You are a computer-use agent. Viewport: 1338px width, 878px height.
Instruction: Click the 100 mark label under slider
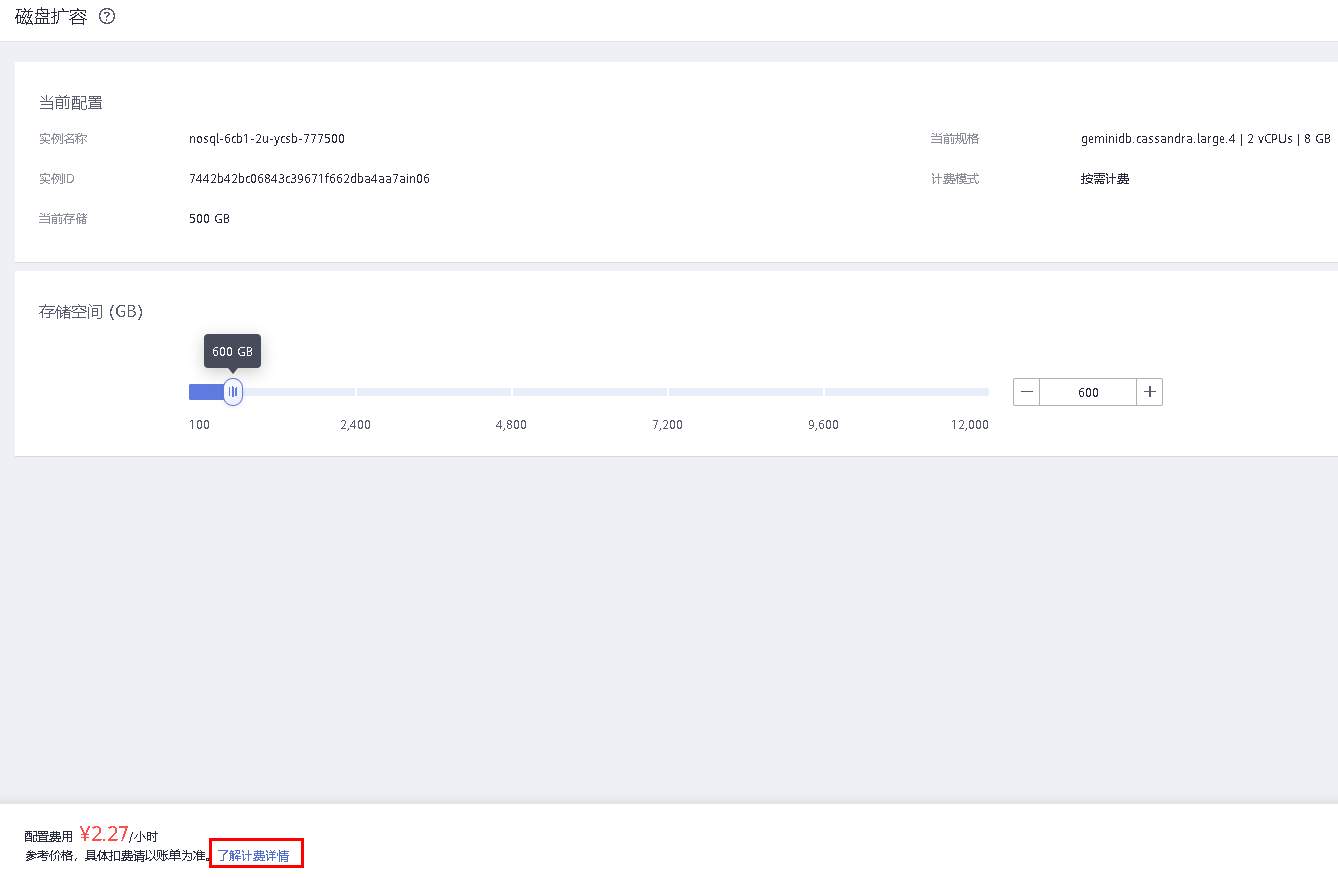coord(199,425)
